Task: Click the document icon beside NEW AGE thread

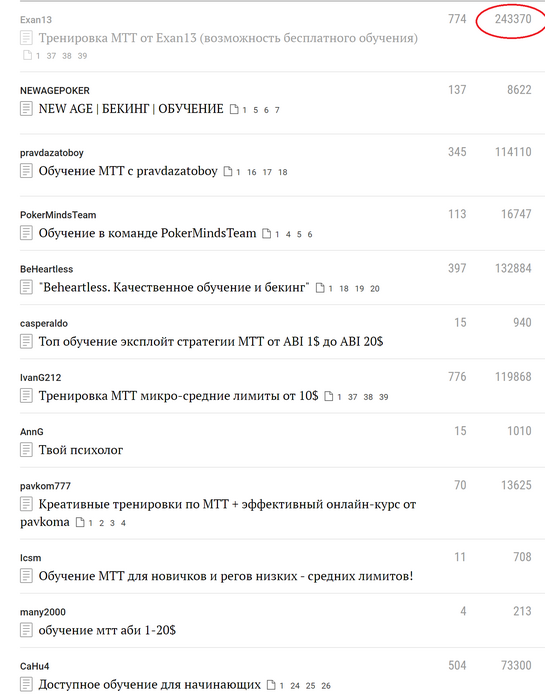Action: tap(26, 109)
